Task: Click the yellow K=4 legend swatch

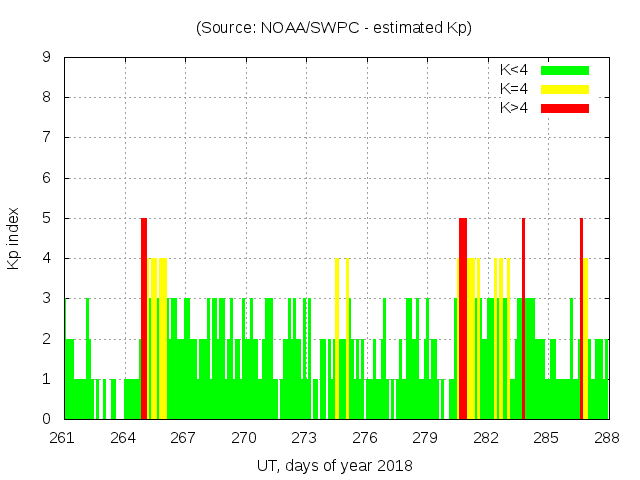Action: tap(565, 89)
